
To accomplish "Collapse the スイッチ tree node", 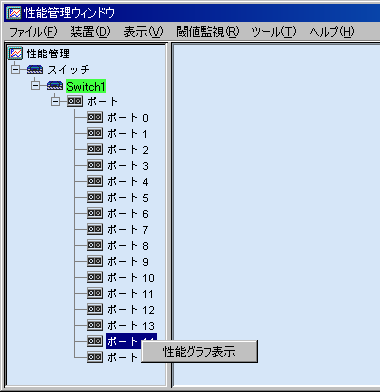I will [x=15, y=70].
